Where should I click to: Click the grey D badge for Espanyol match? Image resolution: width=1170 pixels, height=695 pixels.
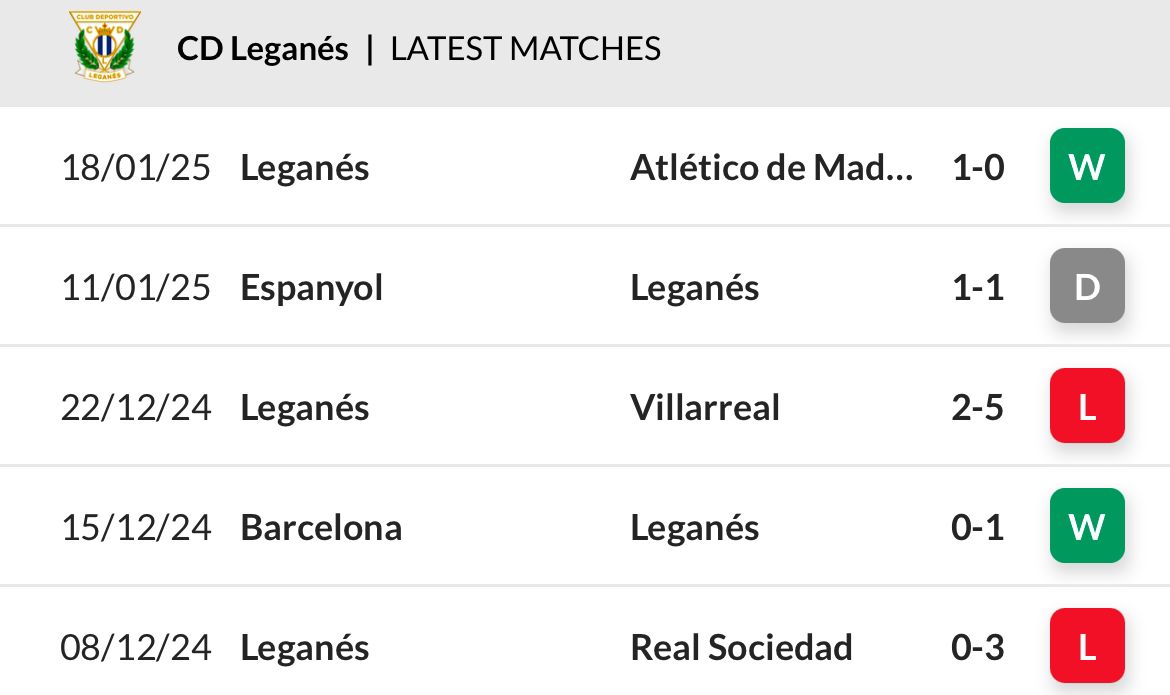tap(1087, 286)
